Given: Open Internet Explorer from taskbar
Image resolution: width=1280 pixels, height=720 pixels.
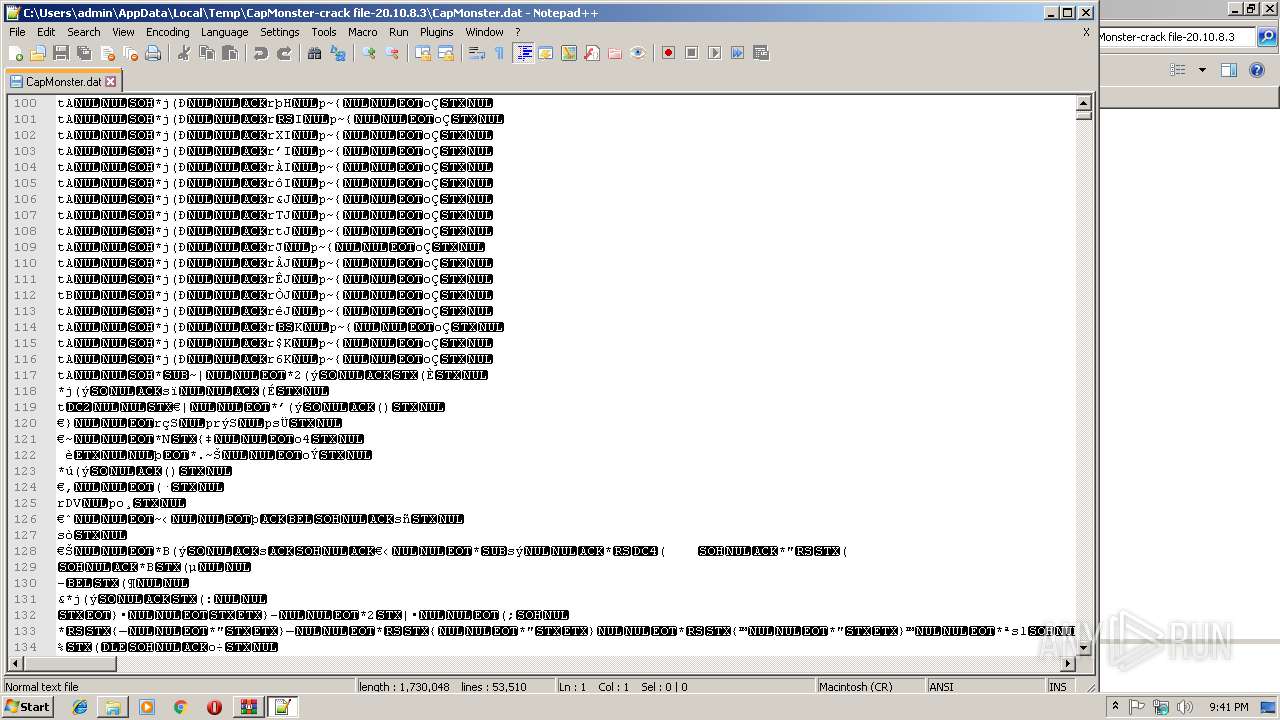Looking at the screenshot, I should click(x=80, y=707).
